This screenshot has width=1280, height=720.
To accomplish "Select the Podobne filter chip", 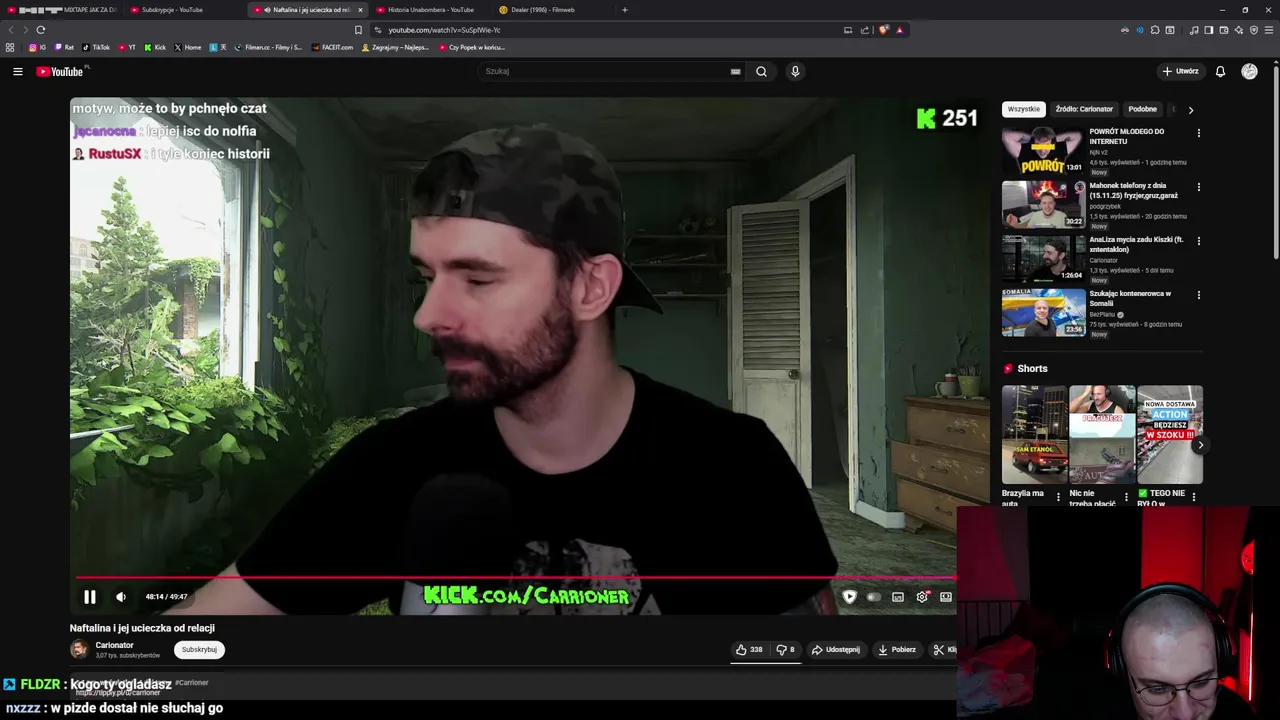I will pyautogui.click(x=1142, y=109).
